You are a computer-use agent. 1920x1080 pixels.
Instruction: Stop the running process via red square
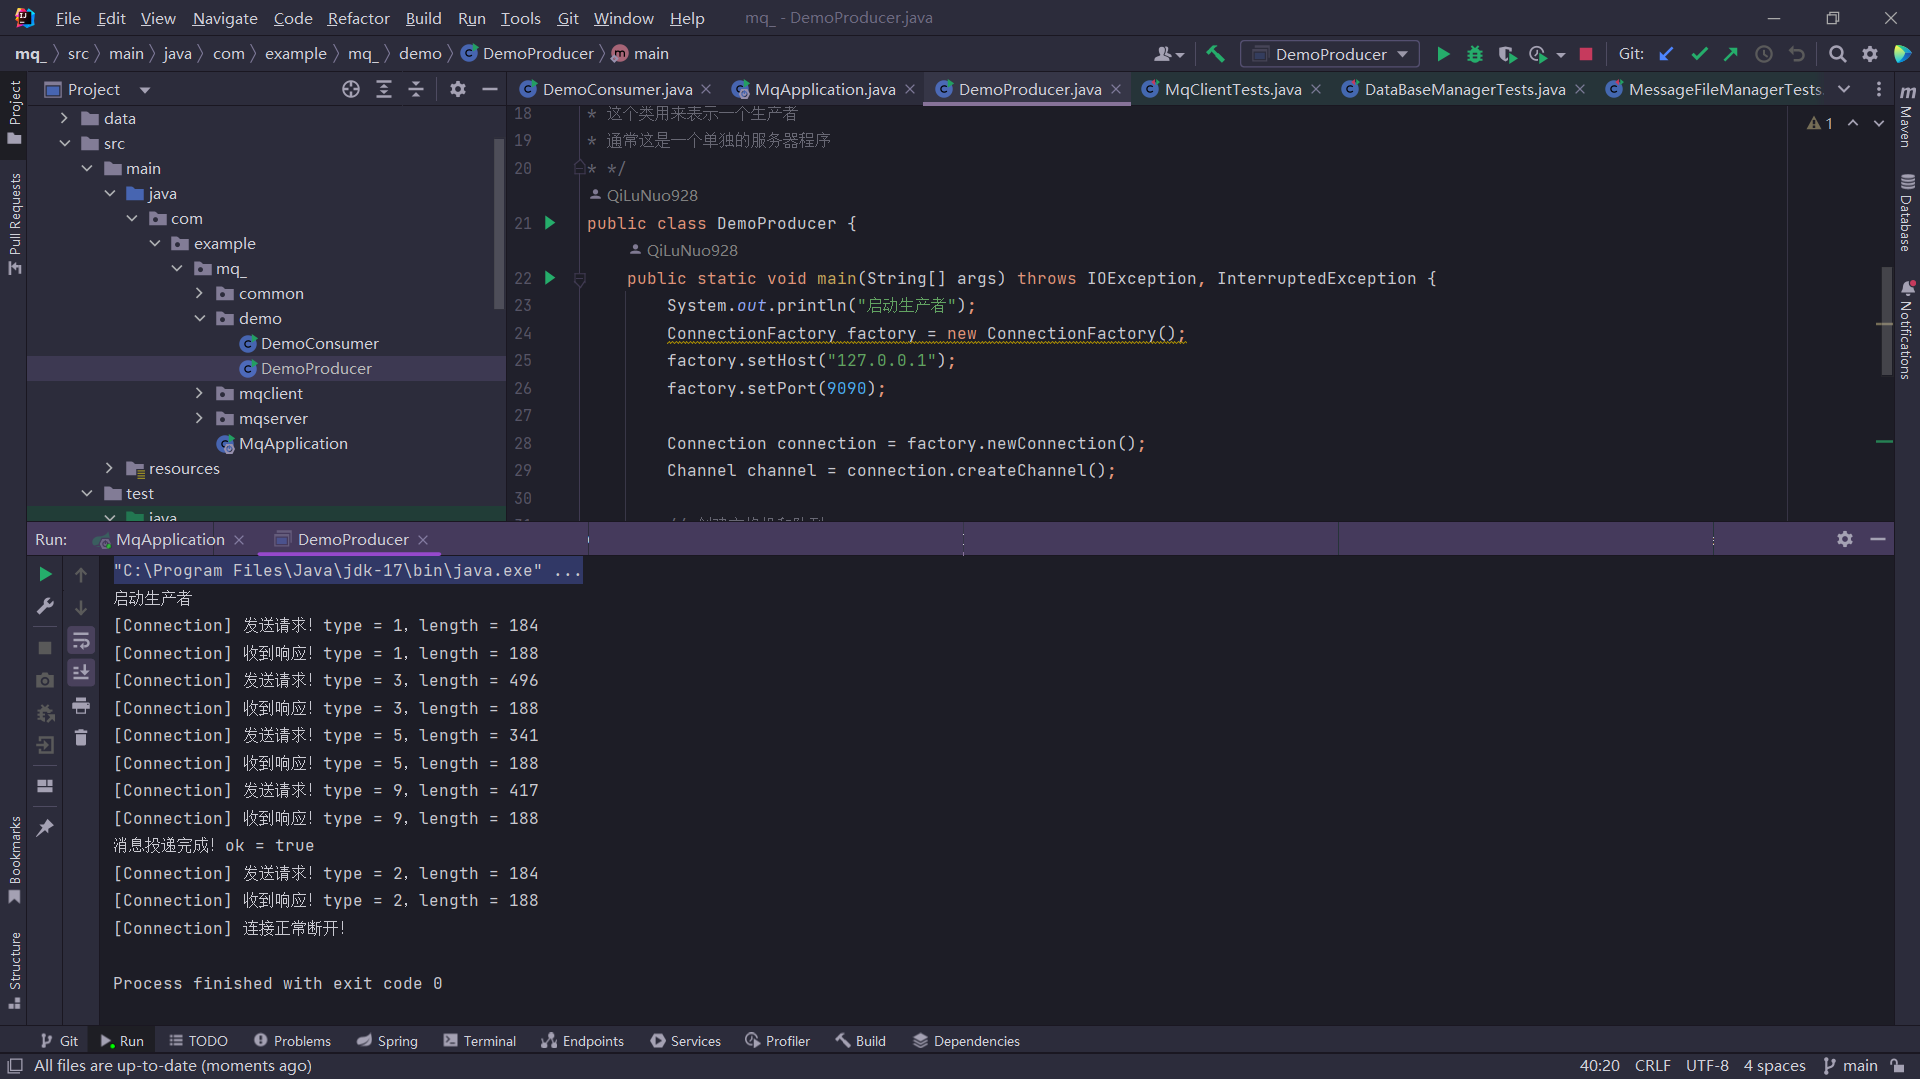1586,54
